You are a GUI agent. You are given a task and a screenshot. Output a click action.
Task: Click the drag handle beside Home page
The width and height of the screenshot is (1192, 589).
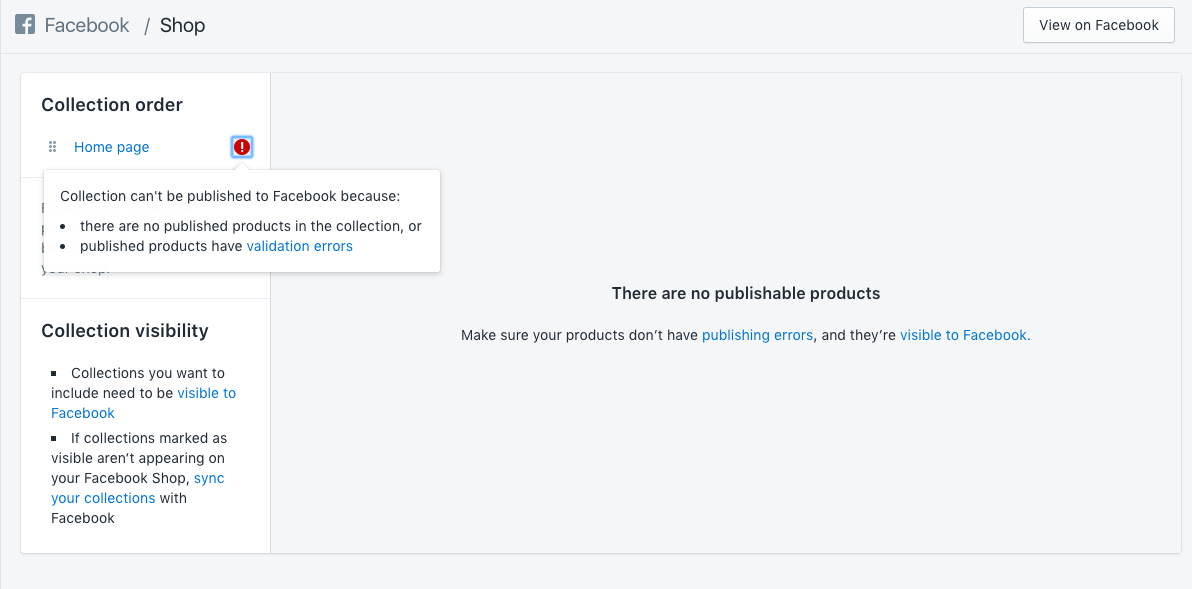click(53, 147)
